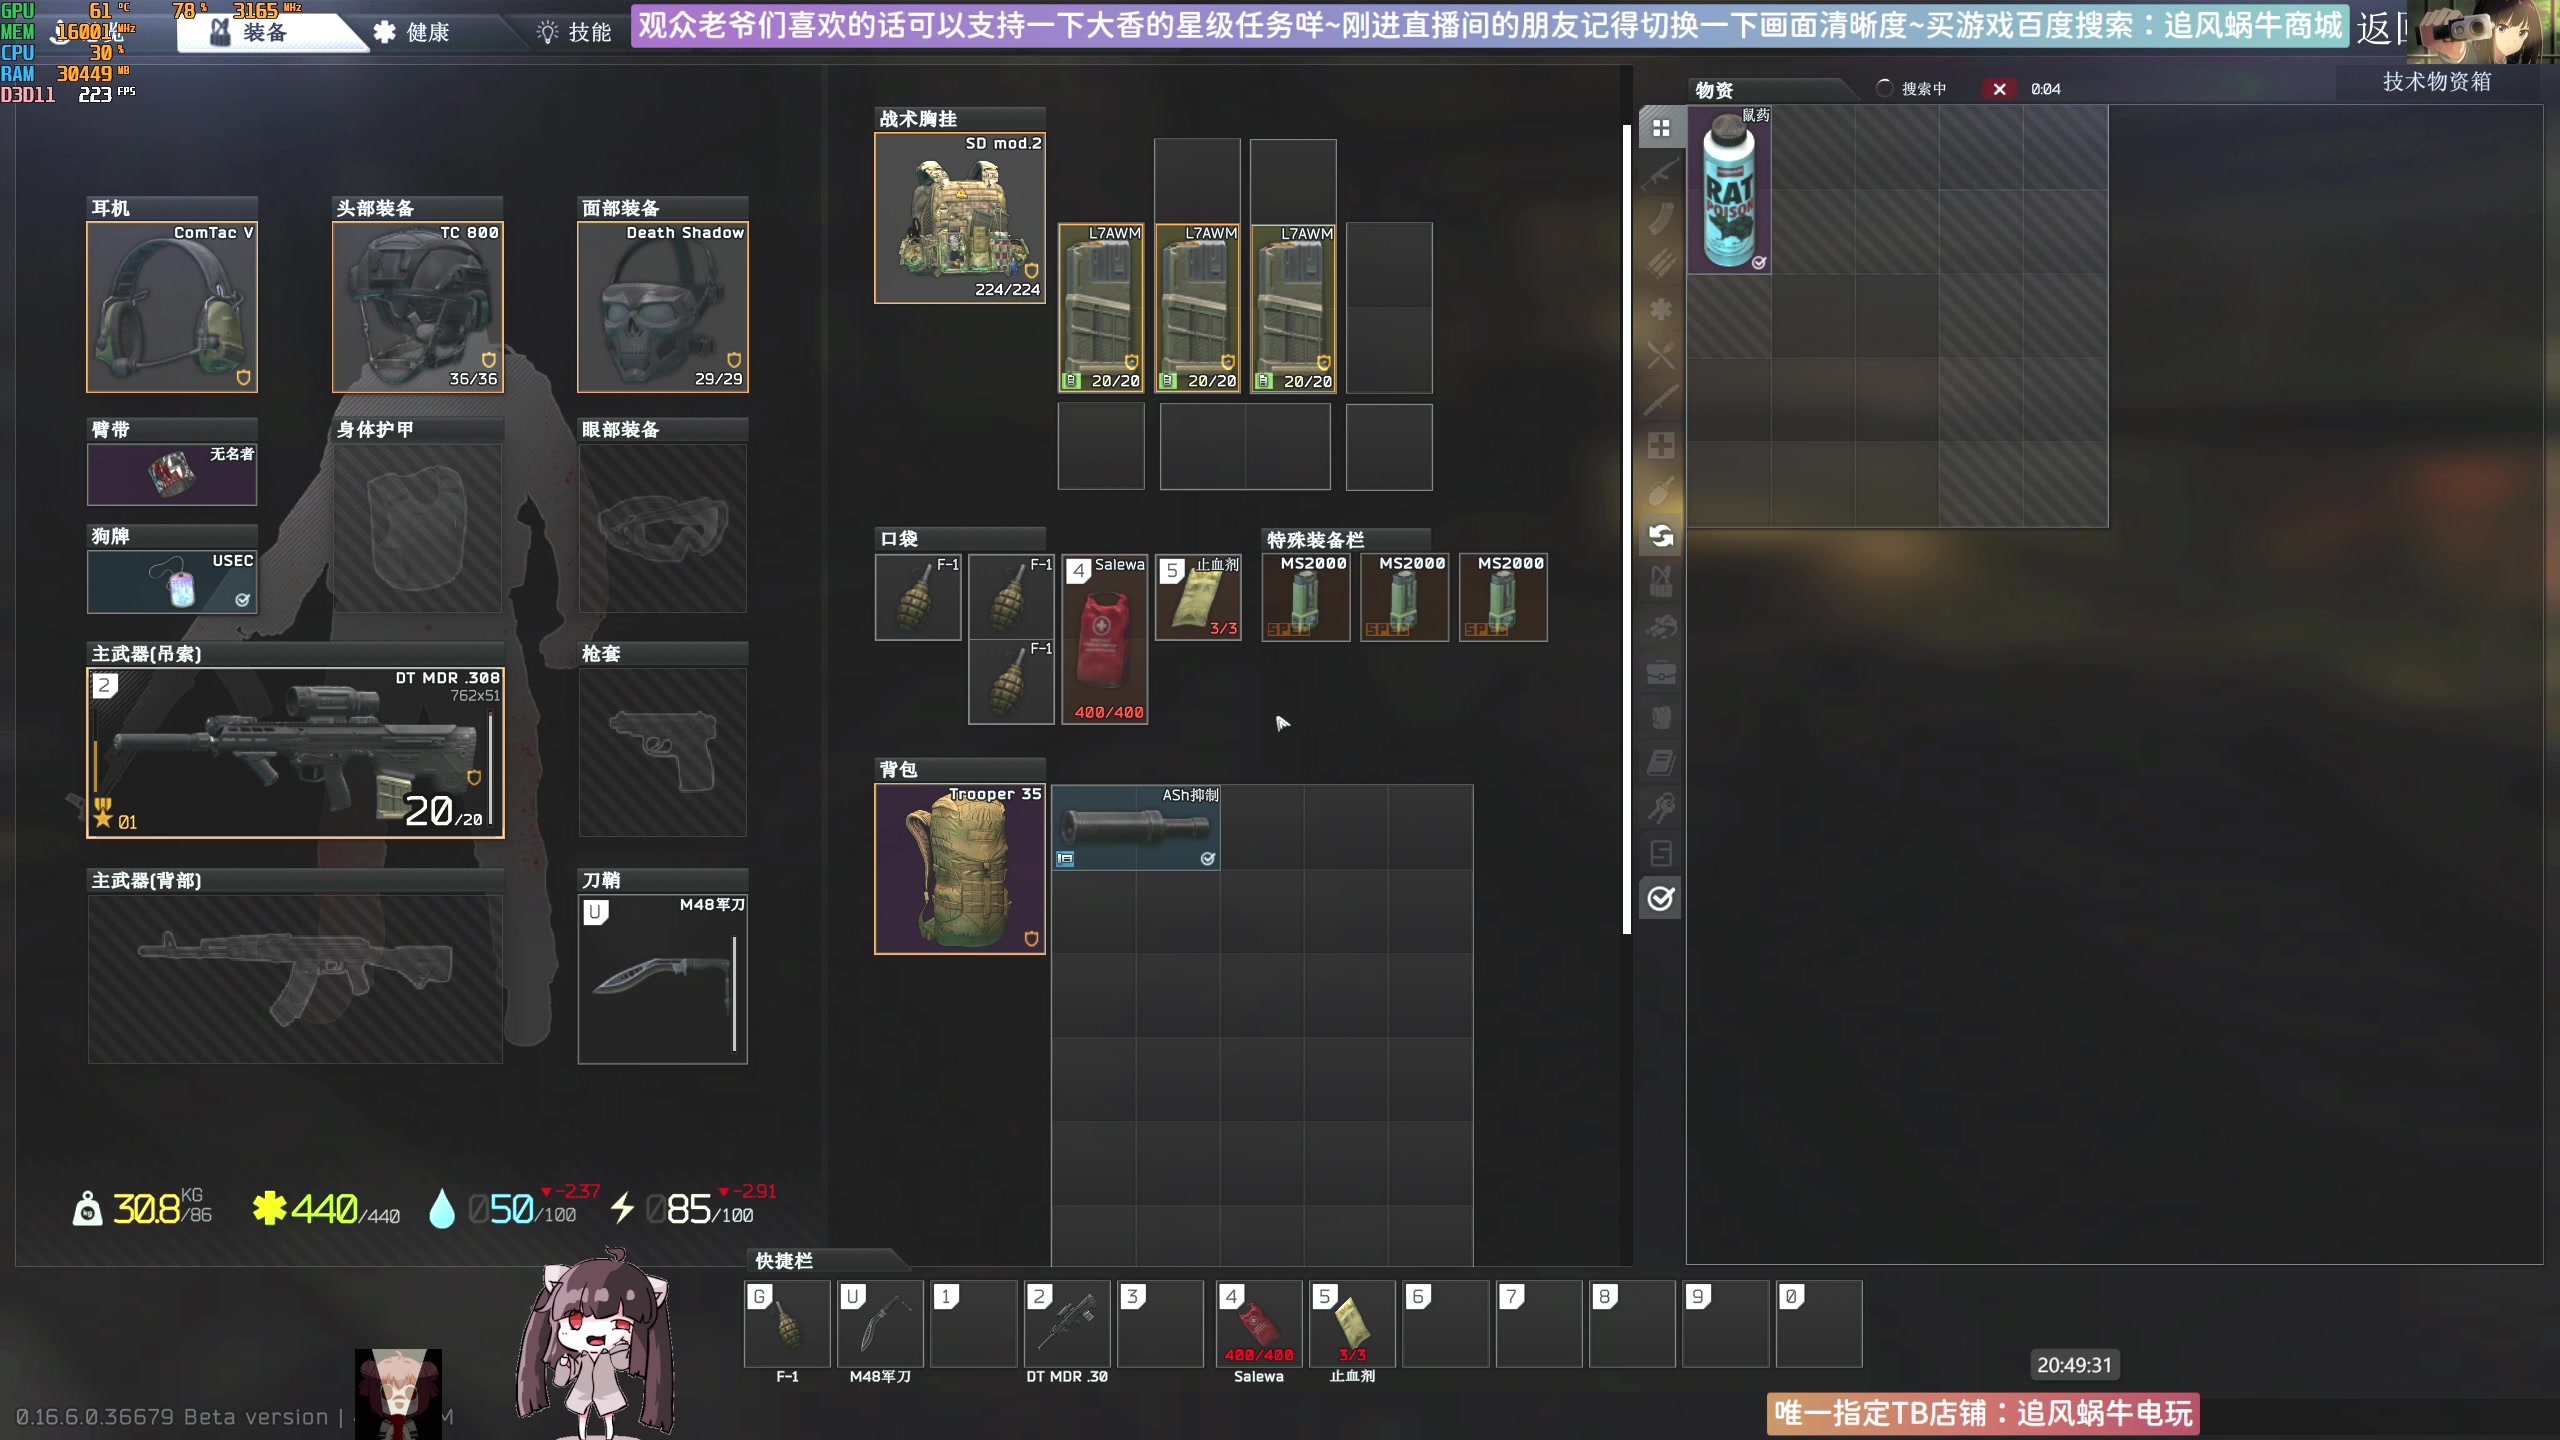Select the DT MDR .308 rifle
The image size is (2560, 1440).
coord(295,753)
